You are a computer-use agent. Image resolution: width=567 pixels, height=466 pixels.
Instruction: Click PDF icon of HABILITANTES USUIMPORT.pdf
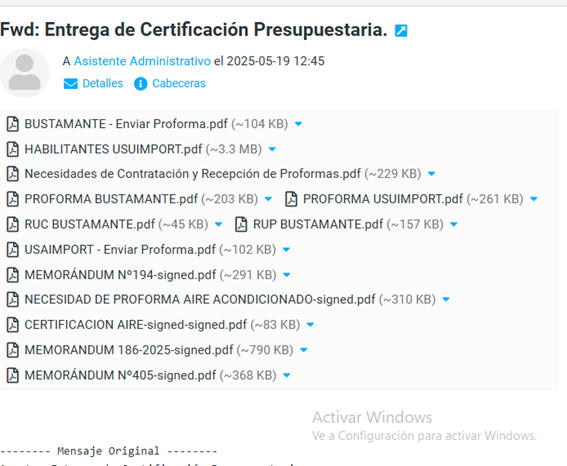13,149
